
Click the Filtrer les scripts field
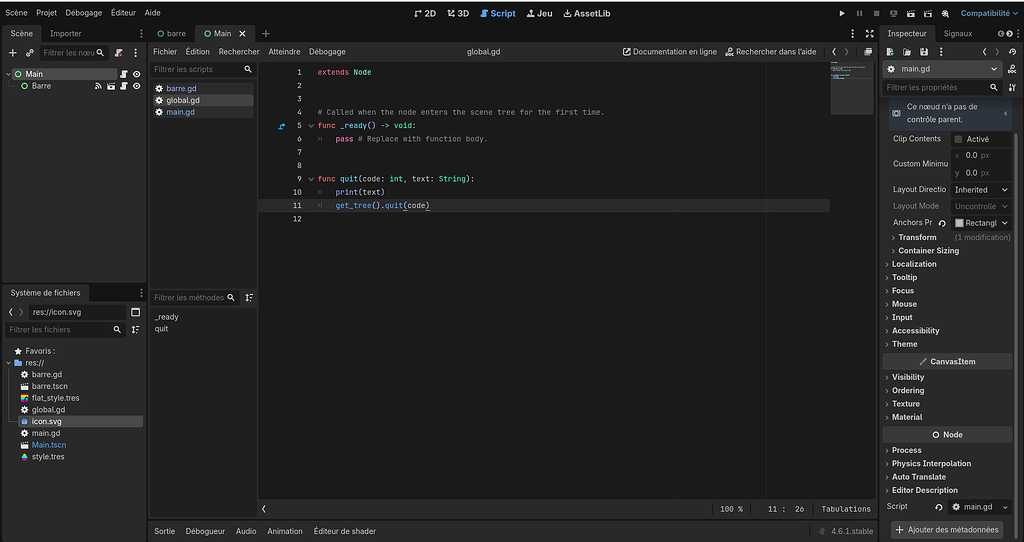(x=202, y=69)
